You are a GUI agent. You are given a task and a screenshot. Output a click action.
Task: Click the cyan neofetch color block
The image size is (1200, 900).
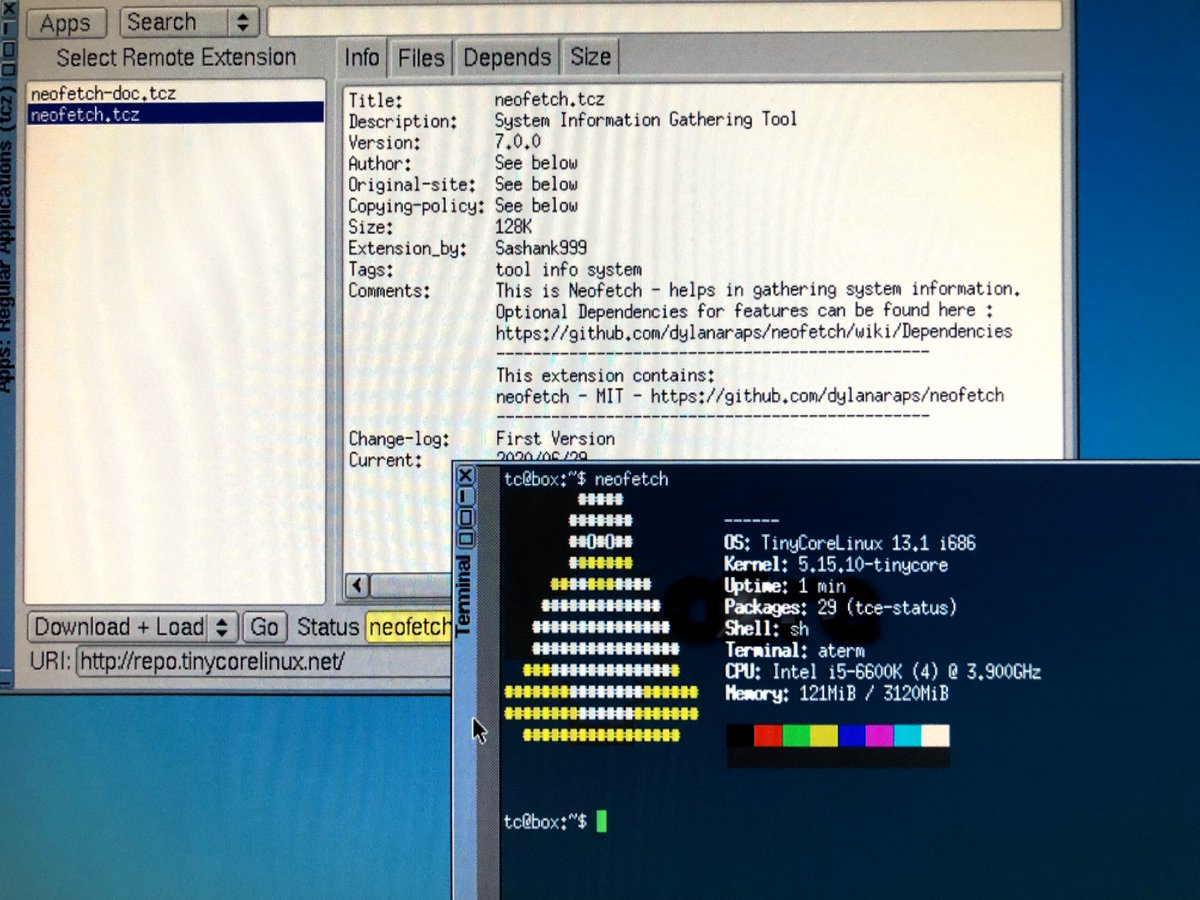pos(908,736)
